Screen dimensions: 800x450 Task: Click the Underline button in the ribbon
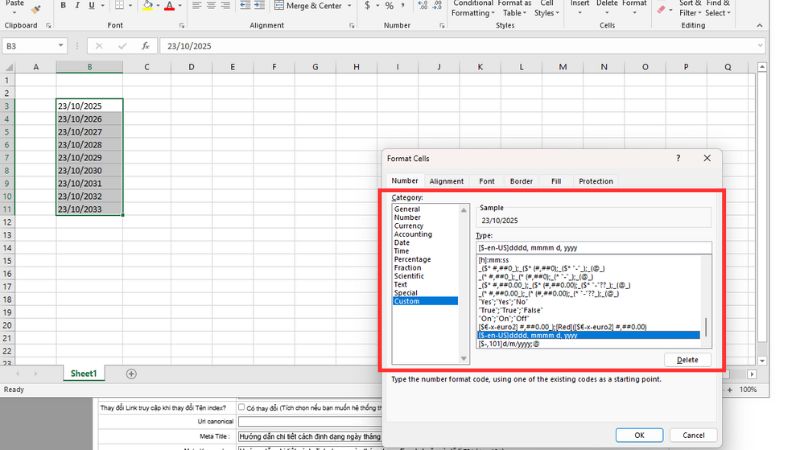coord(93,6)
